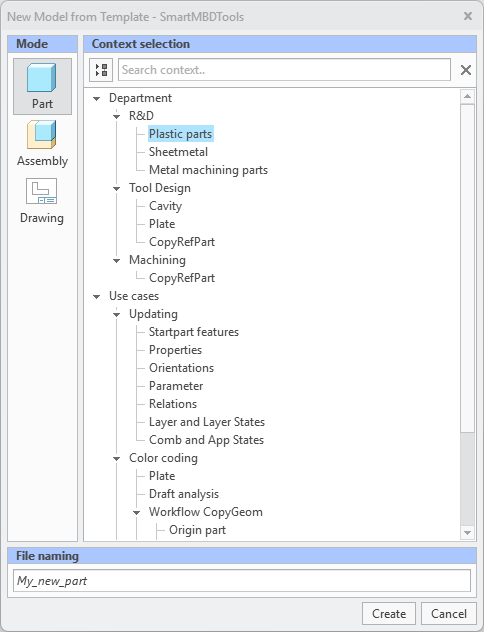Click the Cancel button
Viewport: 484px width, 632px height.
449,613
